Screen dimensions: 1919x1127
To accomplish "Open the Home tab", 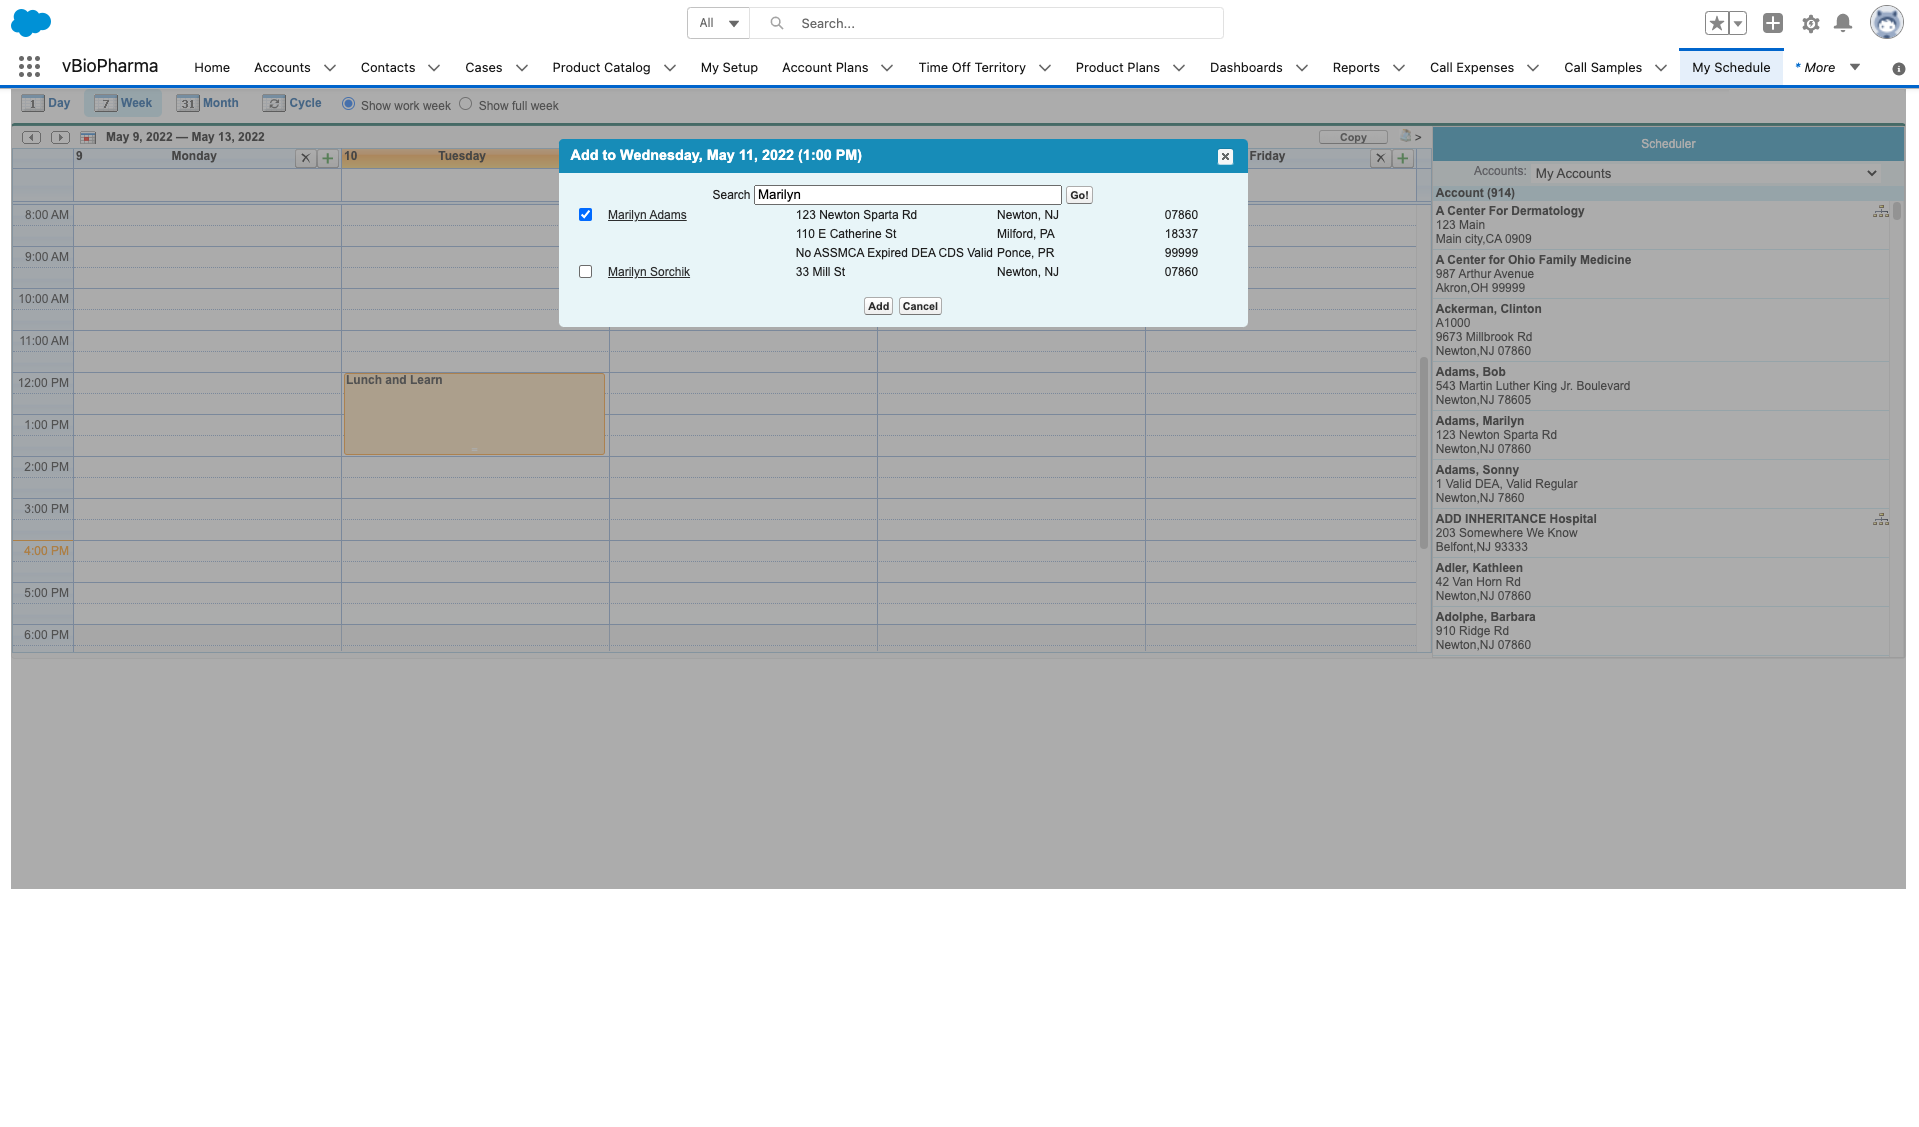I will (212, 68).
